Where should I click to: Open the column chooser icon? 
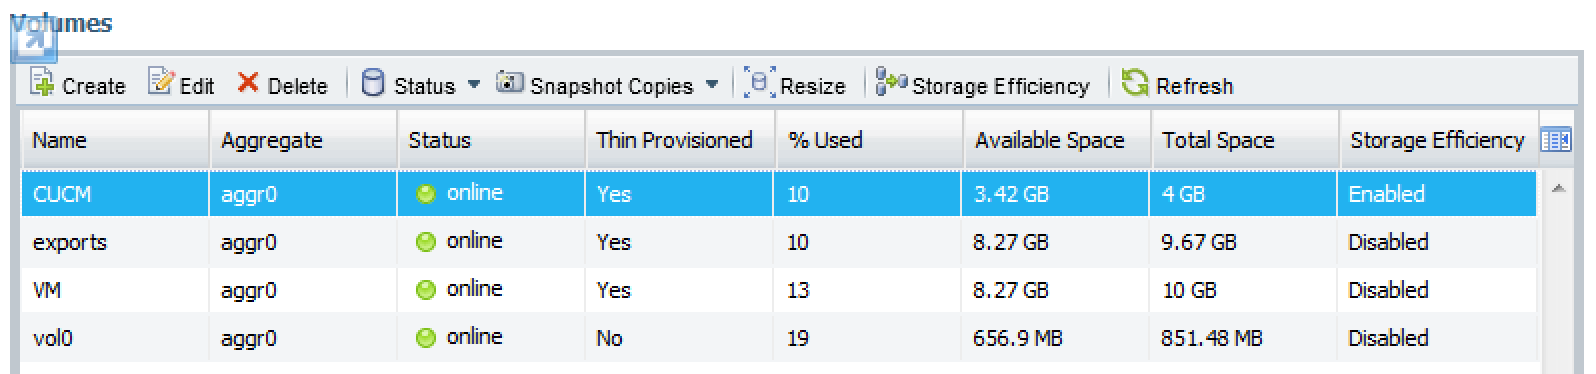pyautogui.click(x=1556, y=141)
